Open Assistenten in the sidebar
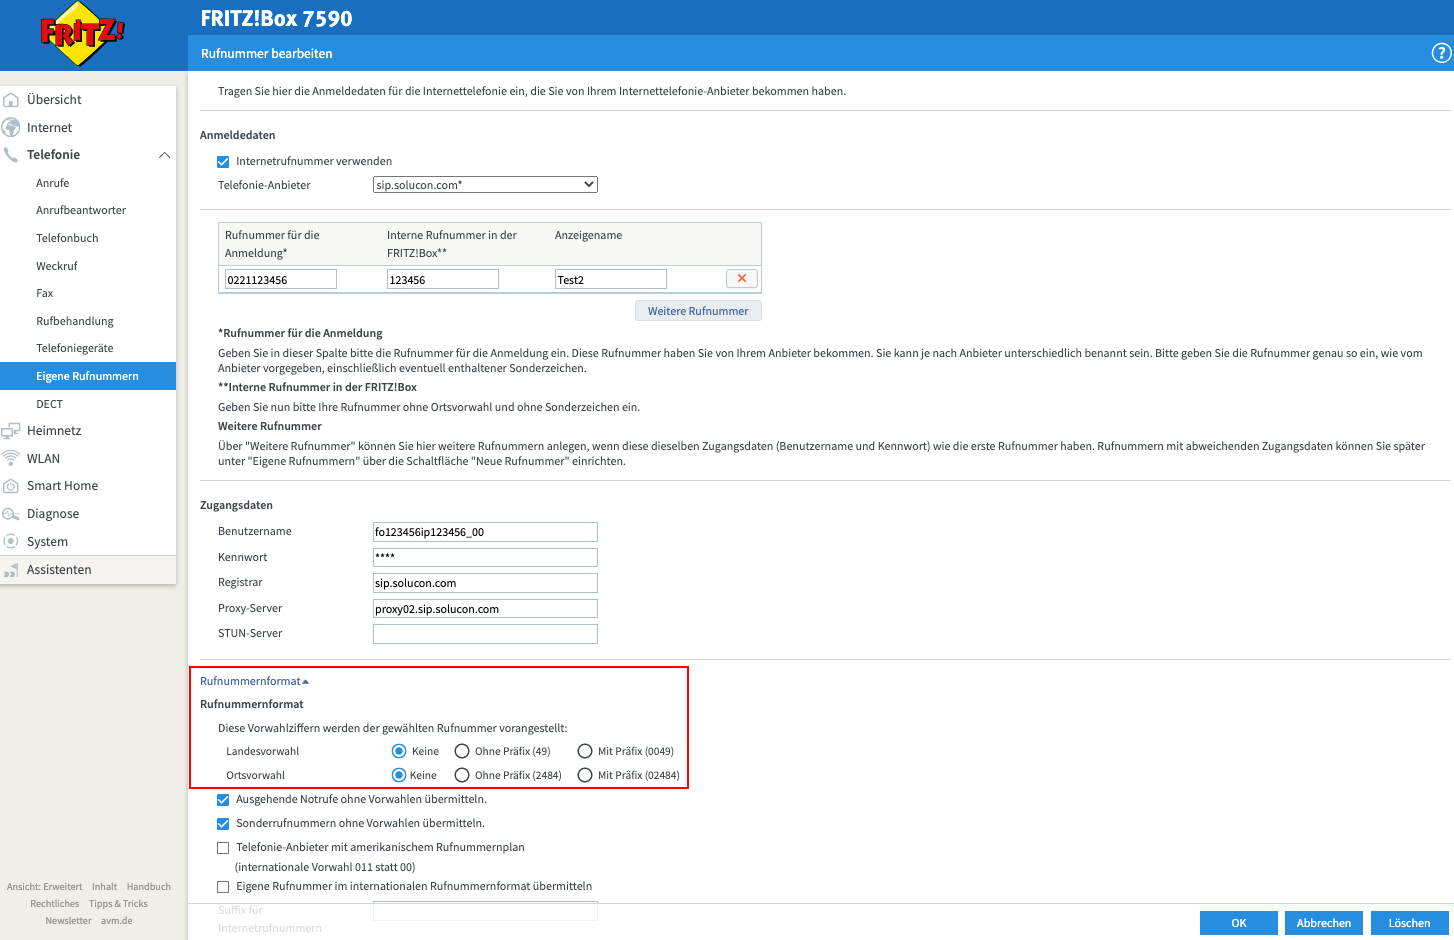Screen dimensions: 1454x940 (59, 570)
